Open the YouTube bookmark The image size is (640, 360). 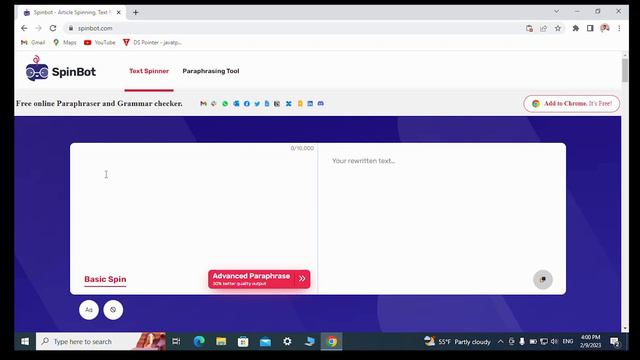point(100,42)
